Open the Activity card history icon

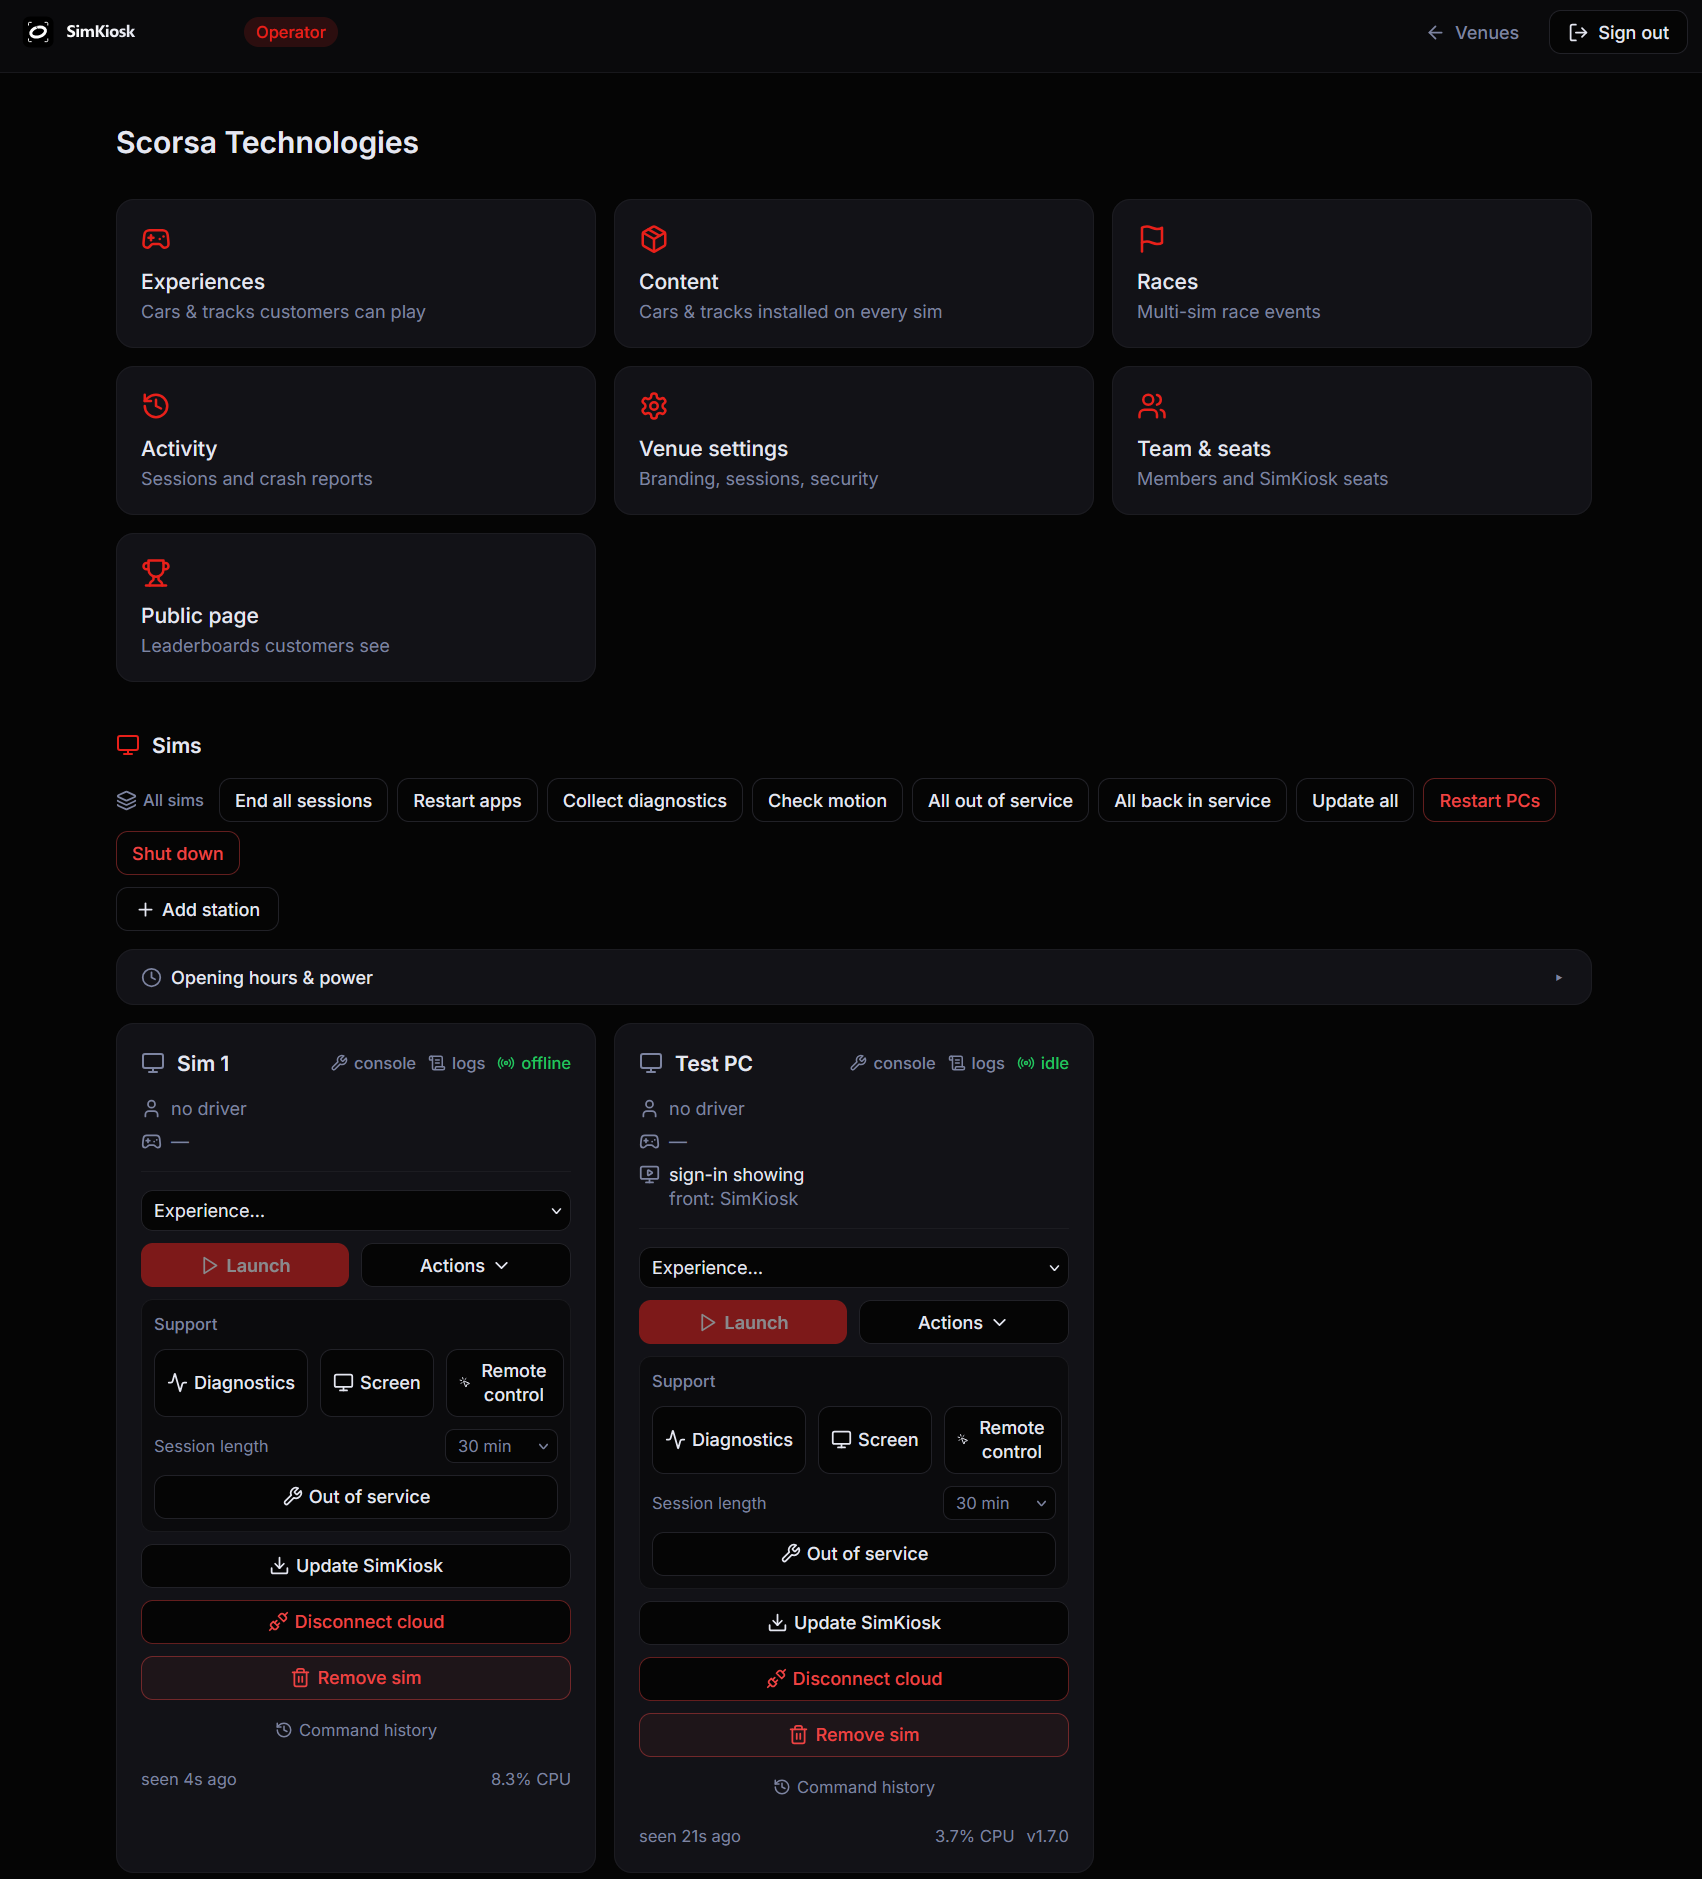pos(156,406)
